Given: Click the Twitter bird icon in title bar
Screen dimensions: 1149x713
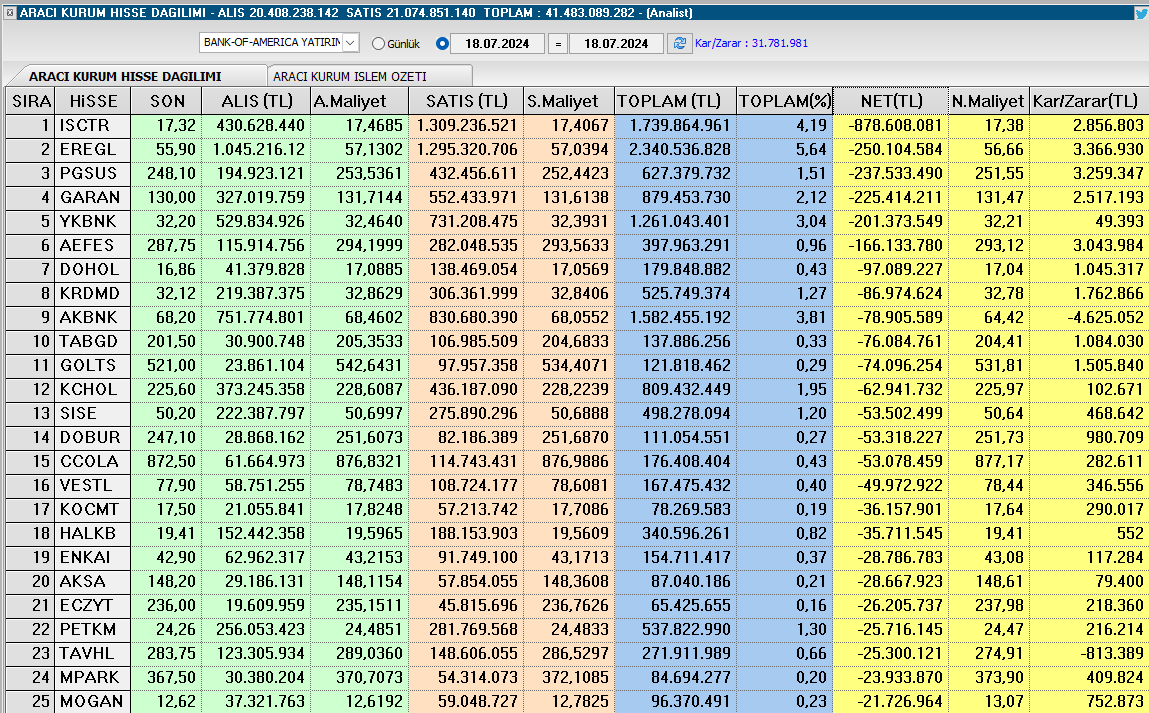Looking at the screenshot, I should pos(1141,12).
